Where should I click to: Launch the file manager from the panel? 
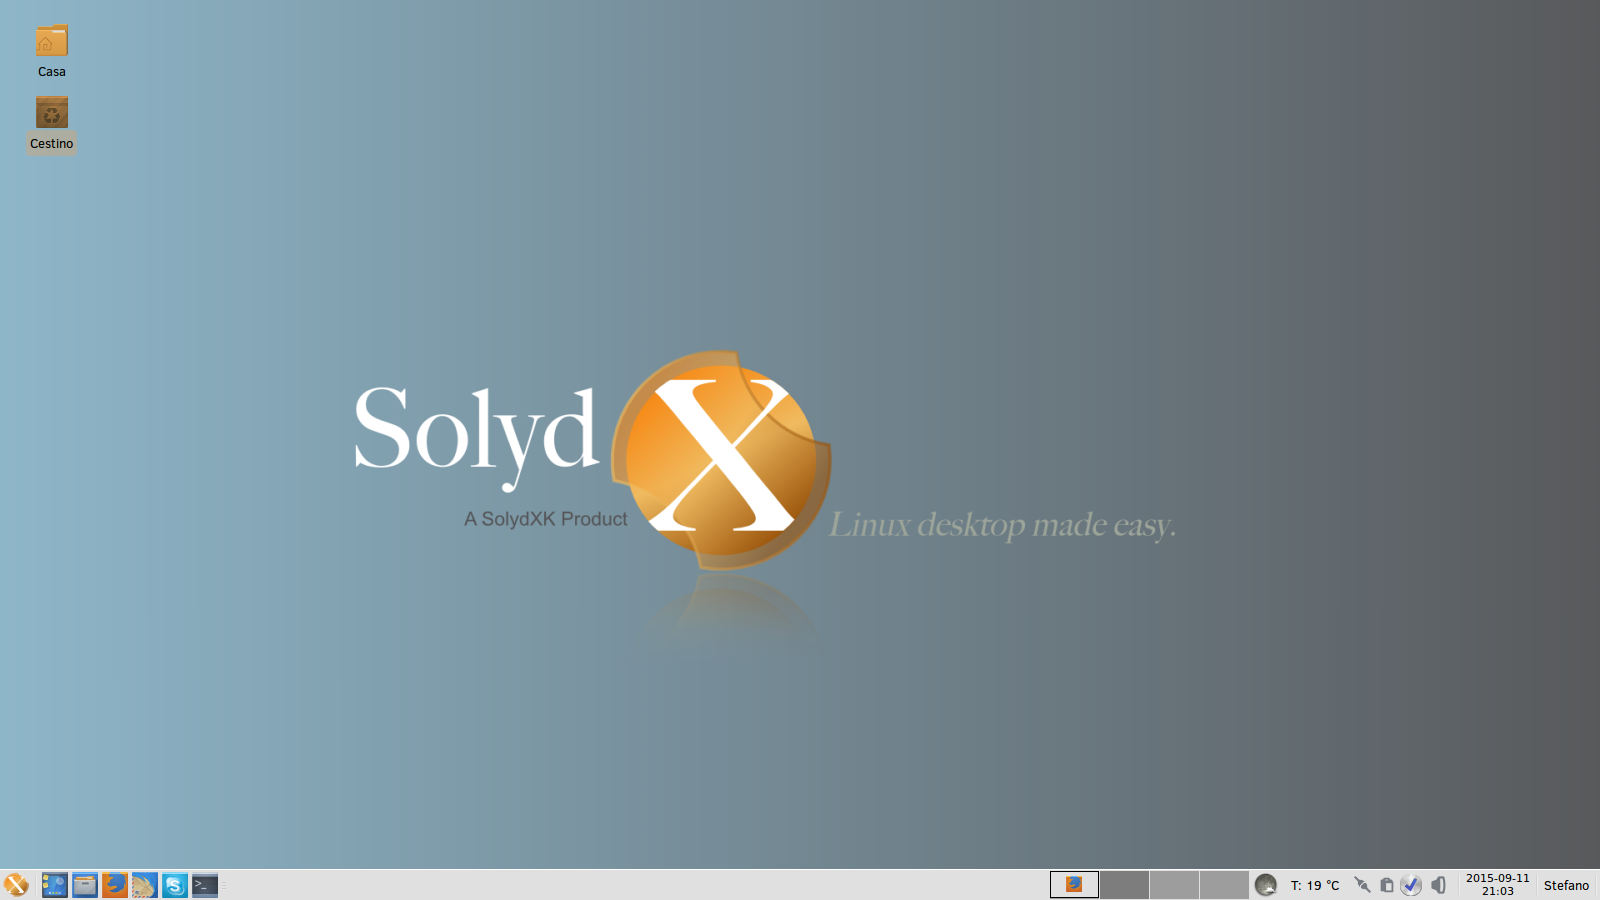[x=85, y=885]
